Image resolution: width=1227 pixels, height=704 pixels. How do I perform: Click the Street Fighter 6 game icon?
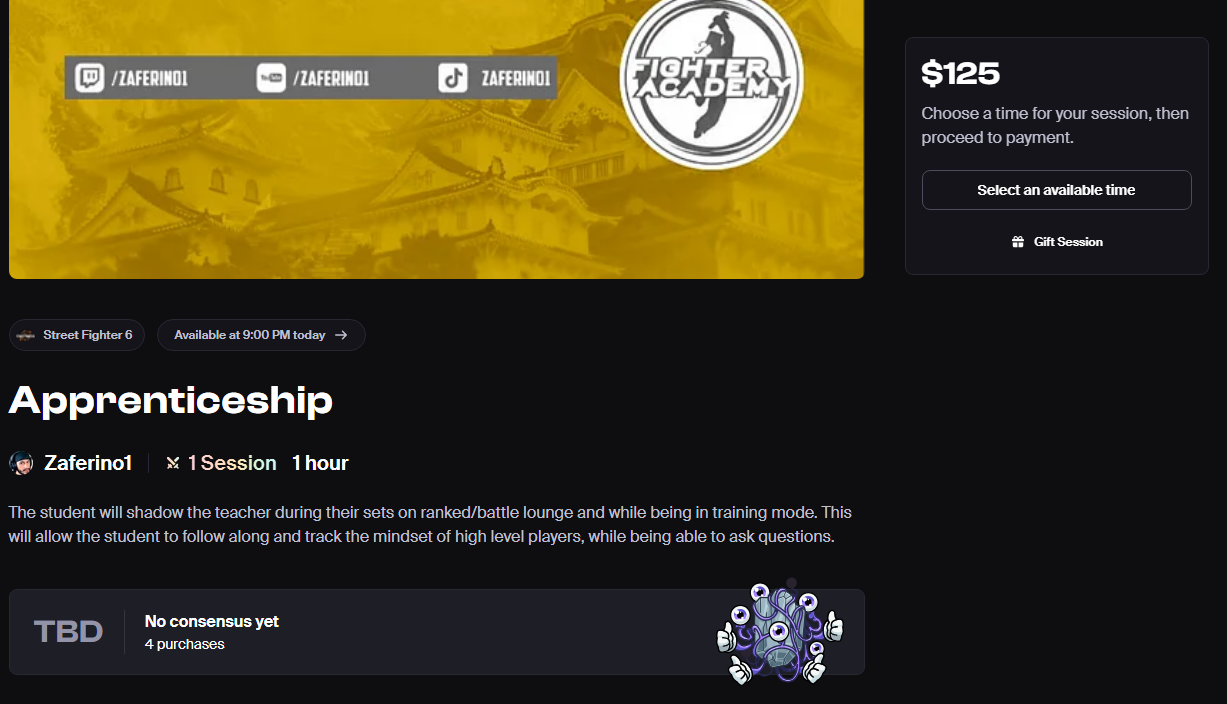click(x=27, y=335)
